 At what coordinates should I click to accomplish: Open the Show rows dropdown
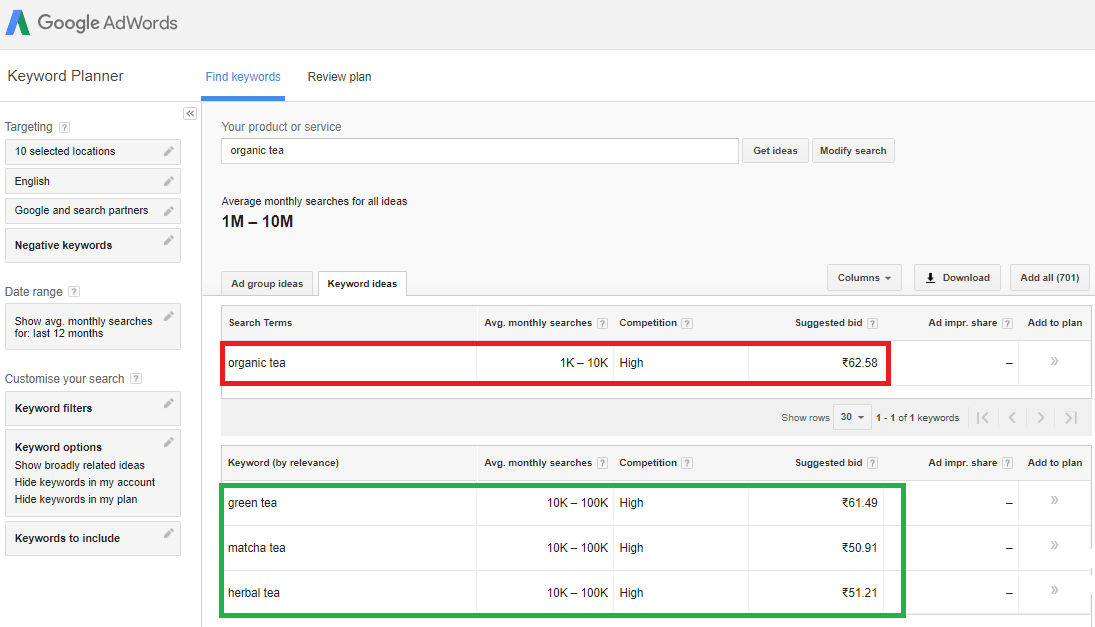coord(852,417)
